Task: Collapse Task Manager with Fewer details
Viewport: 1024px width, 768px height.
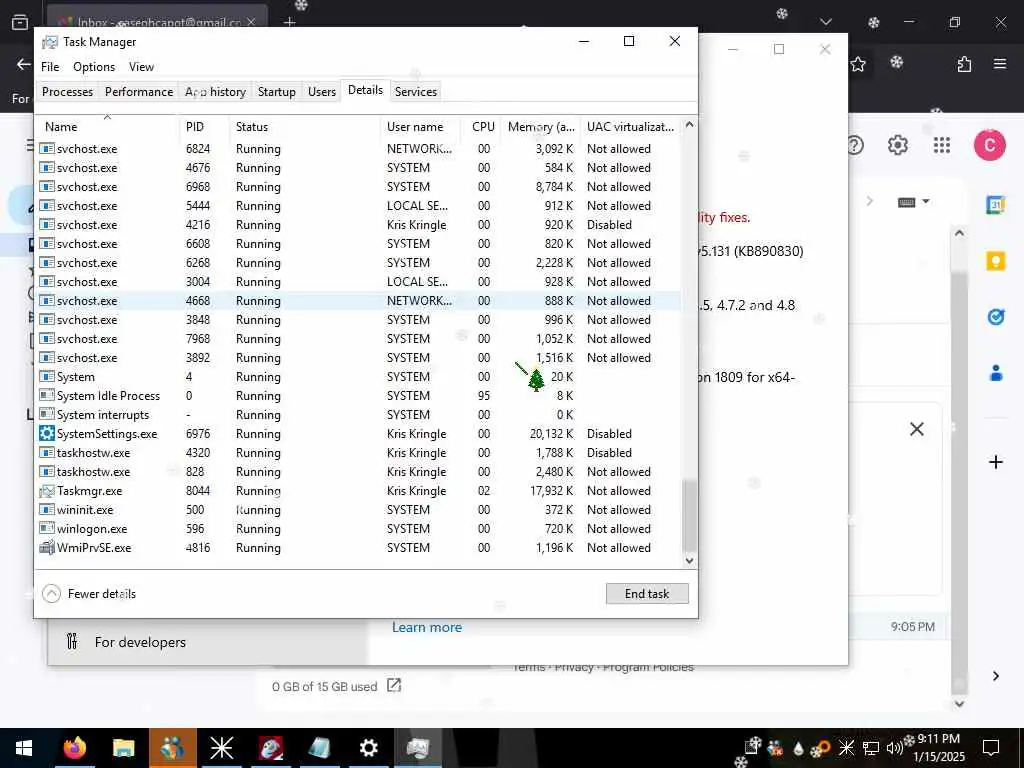Action: pos(89,593)
